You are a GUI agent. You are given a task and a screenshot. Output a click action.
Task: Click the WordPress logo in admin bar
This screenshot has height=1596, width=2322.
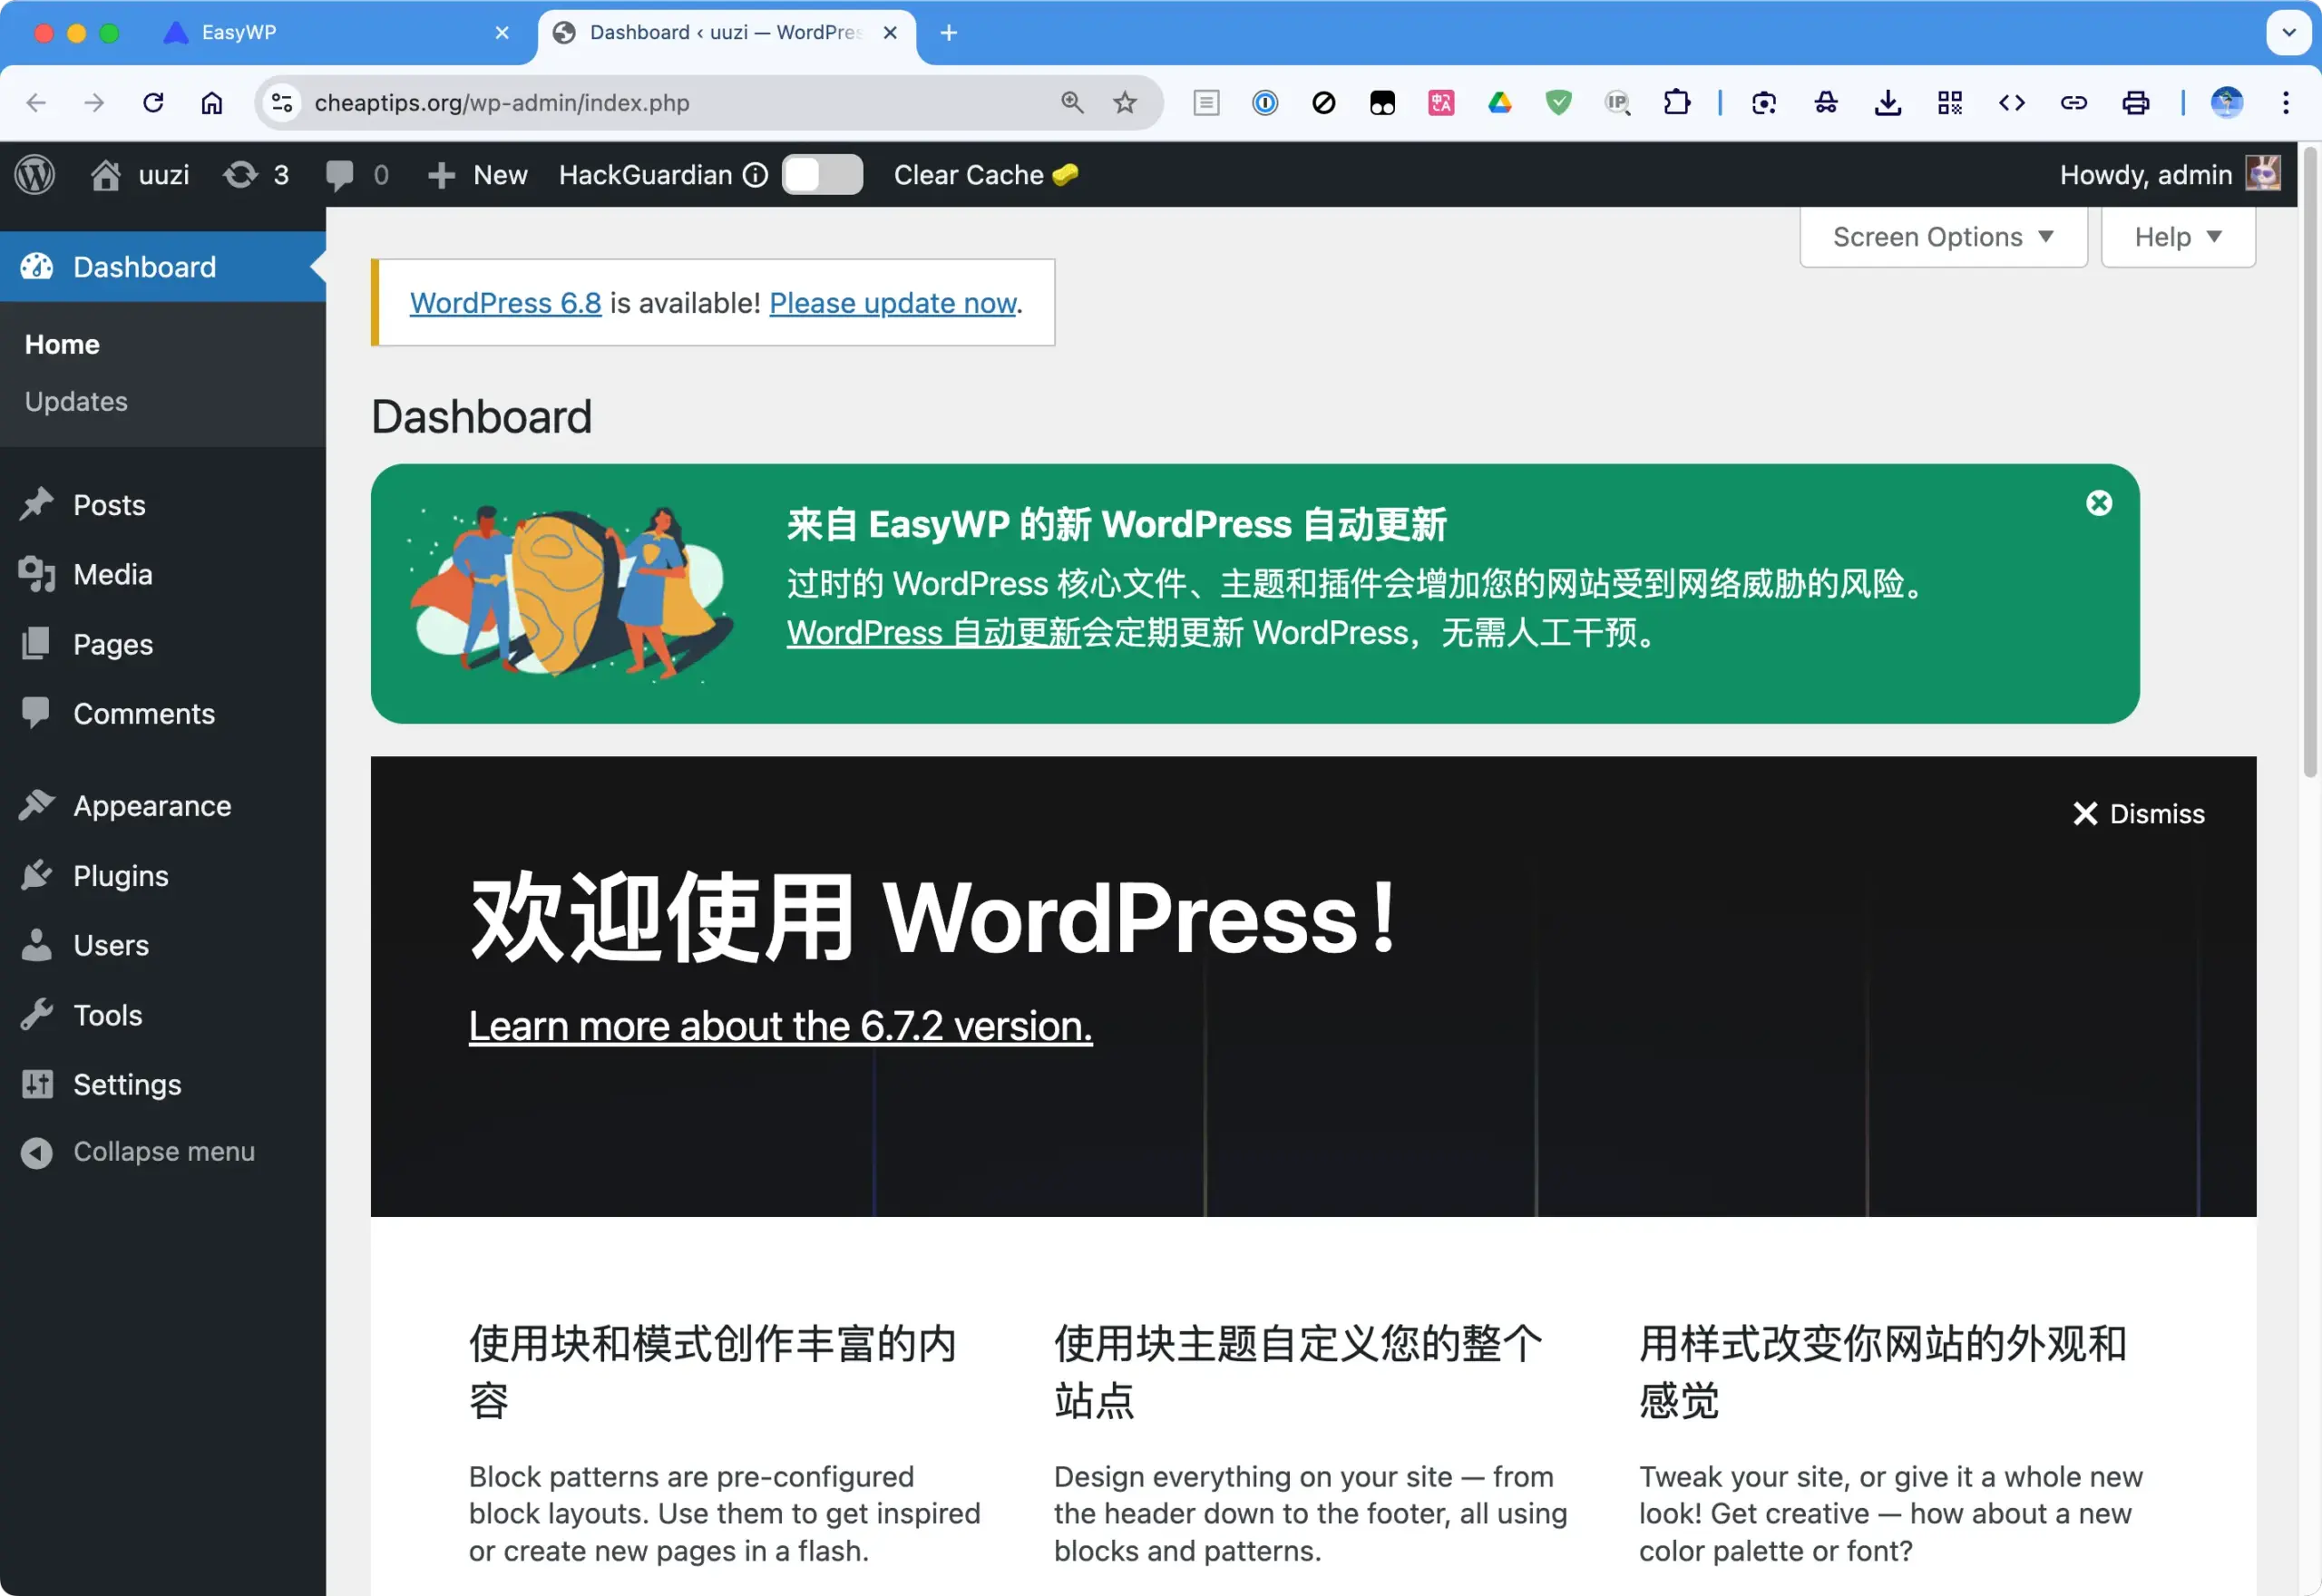coord(35,175)
